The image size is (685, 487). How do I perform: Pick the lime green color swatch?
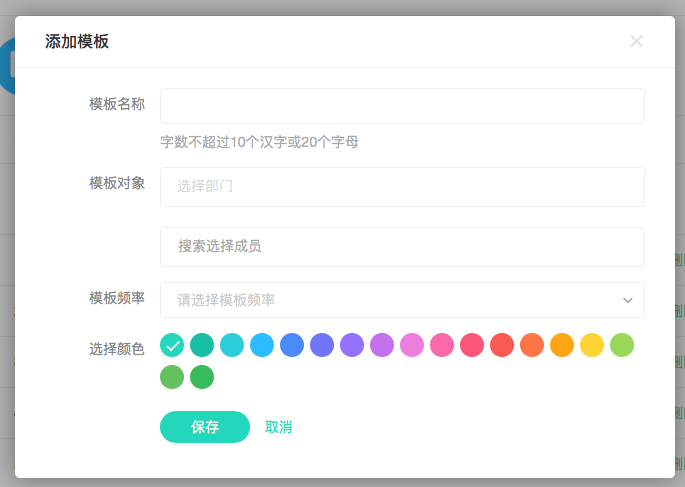(622, 346)
